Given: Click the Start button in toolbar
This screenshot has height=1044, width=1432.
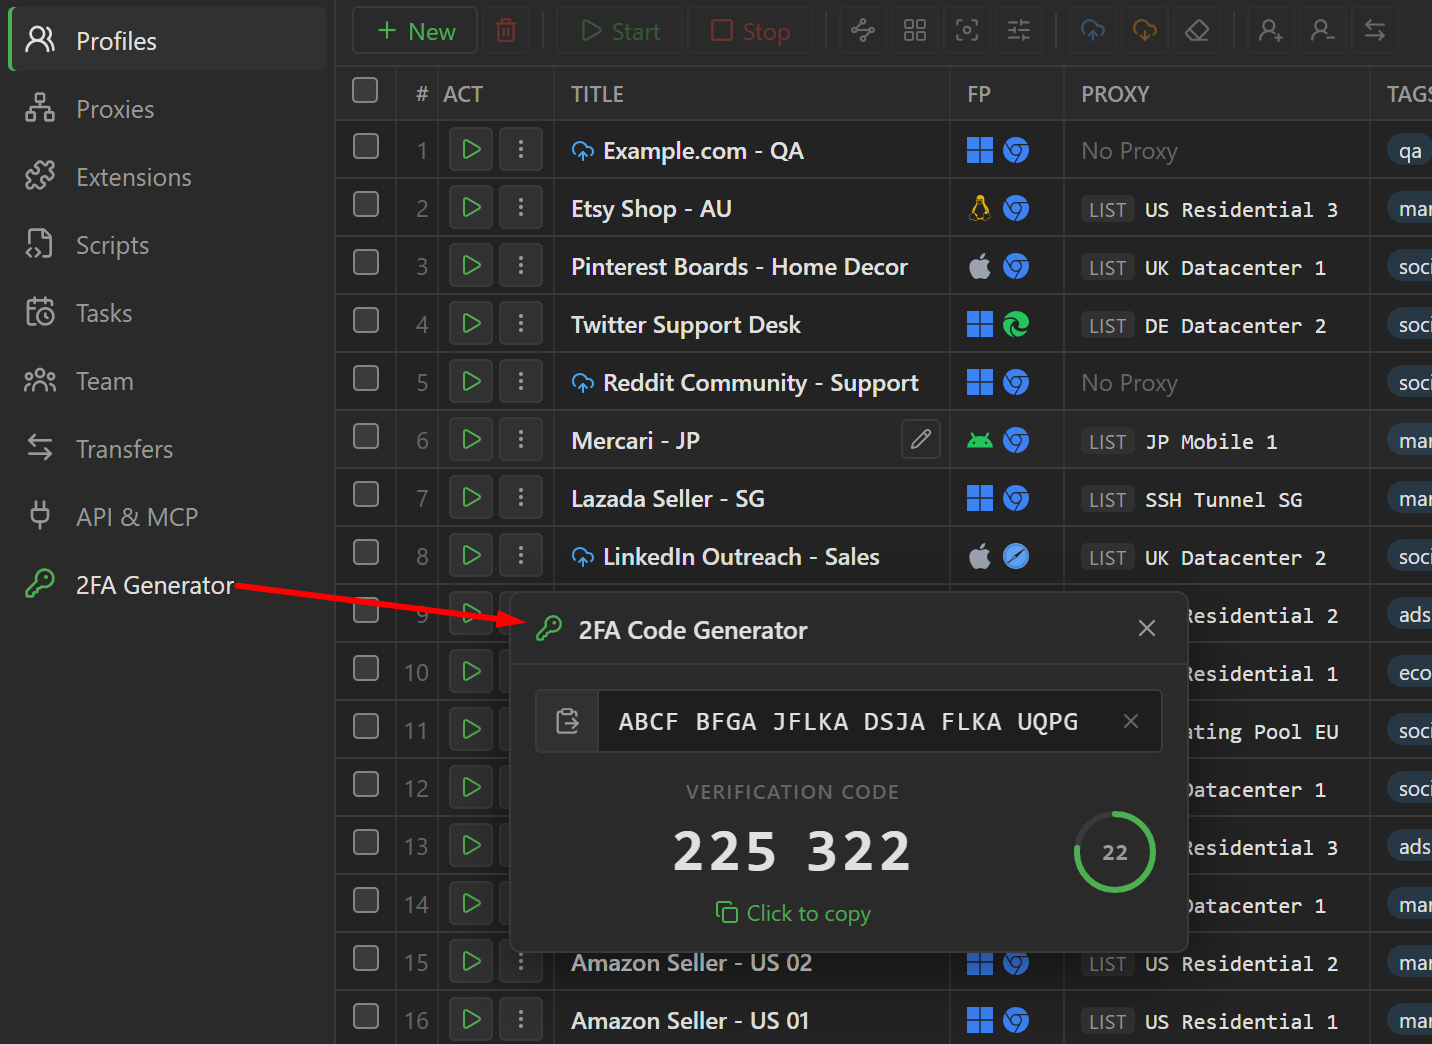Looking at the screenshot, I should tap(620, 31).
